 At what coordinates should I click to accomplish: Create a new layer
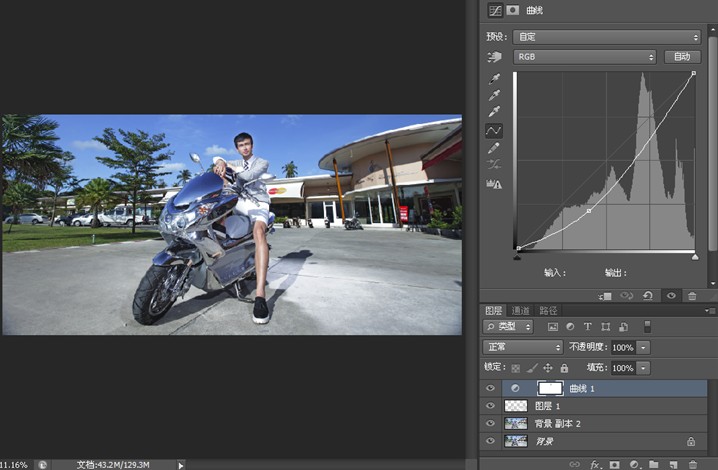[x=673, y=464]
